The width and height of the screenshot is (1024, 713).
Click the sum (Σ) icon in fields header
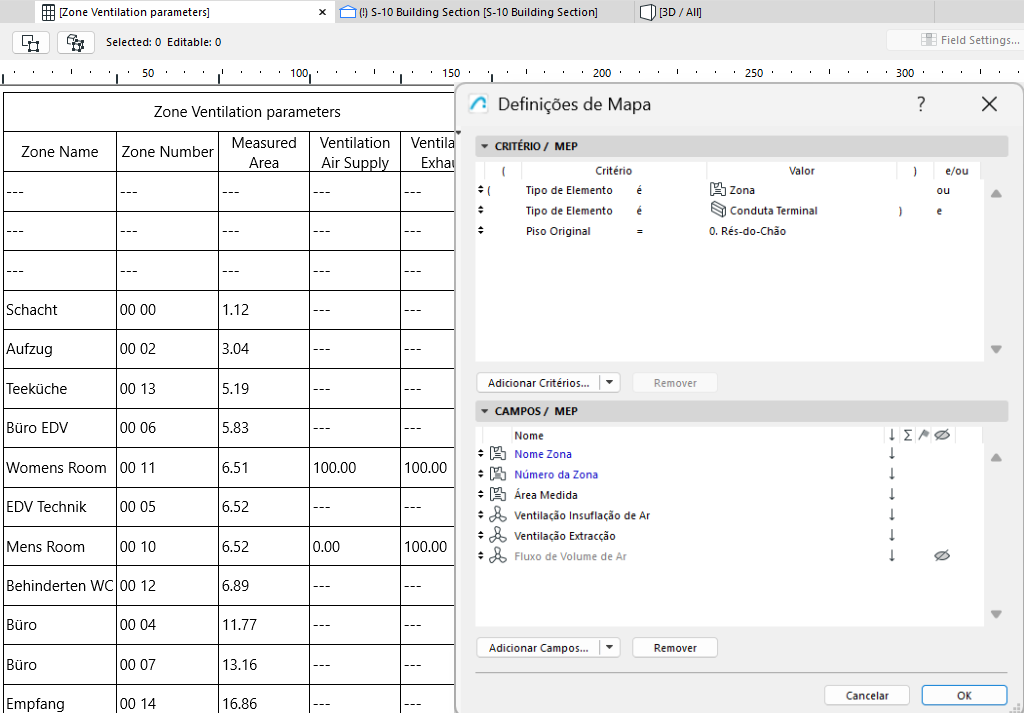click(908, 435)
